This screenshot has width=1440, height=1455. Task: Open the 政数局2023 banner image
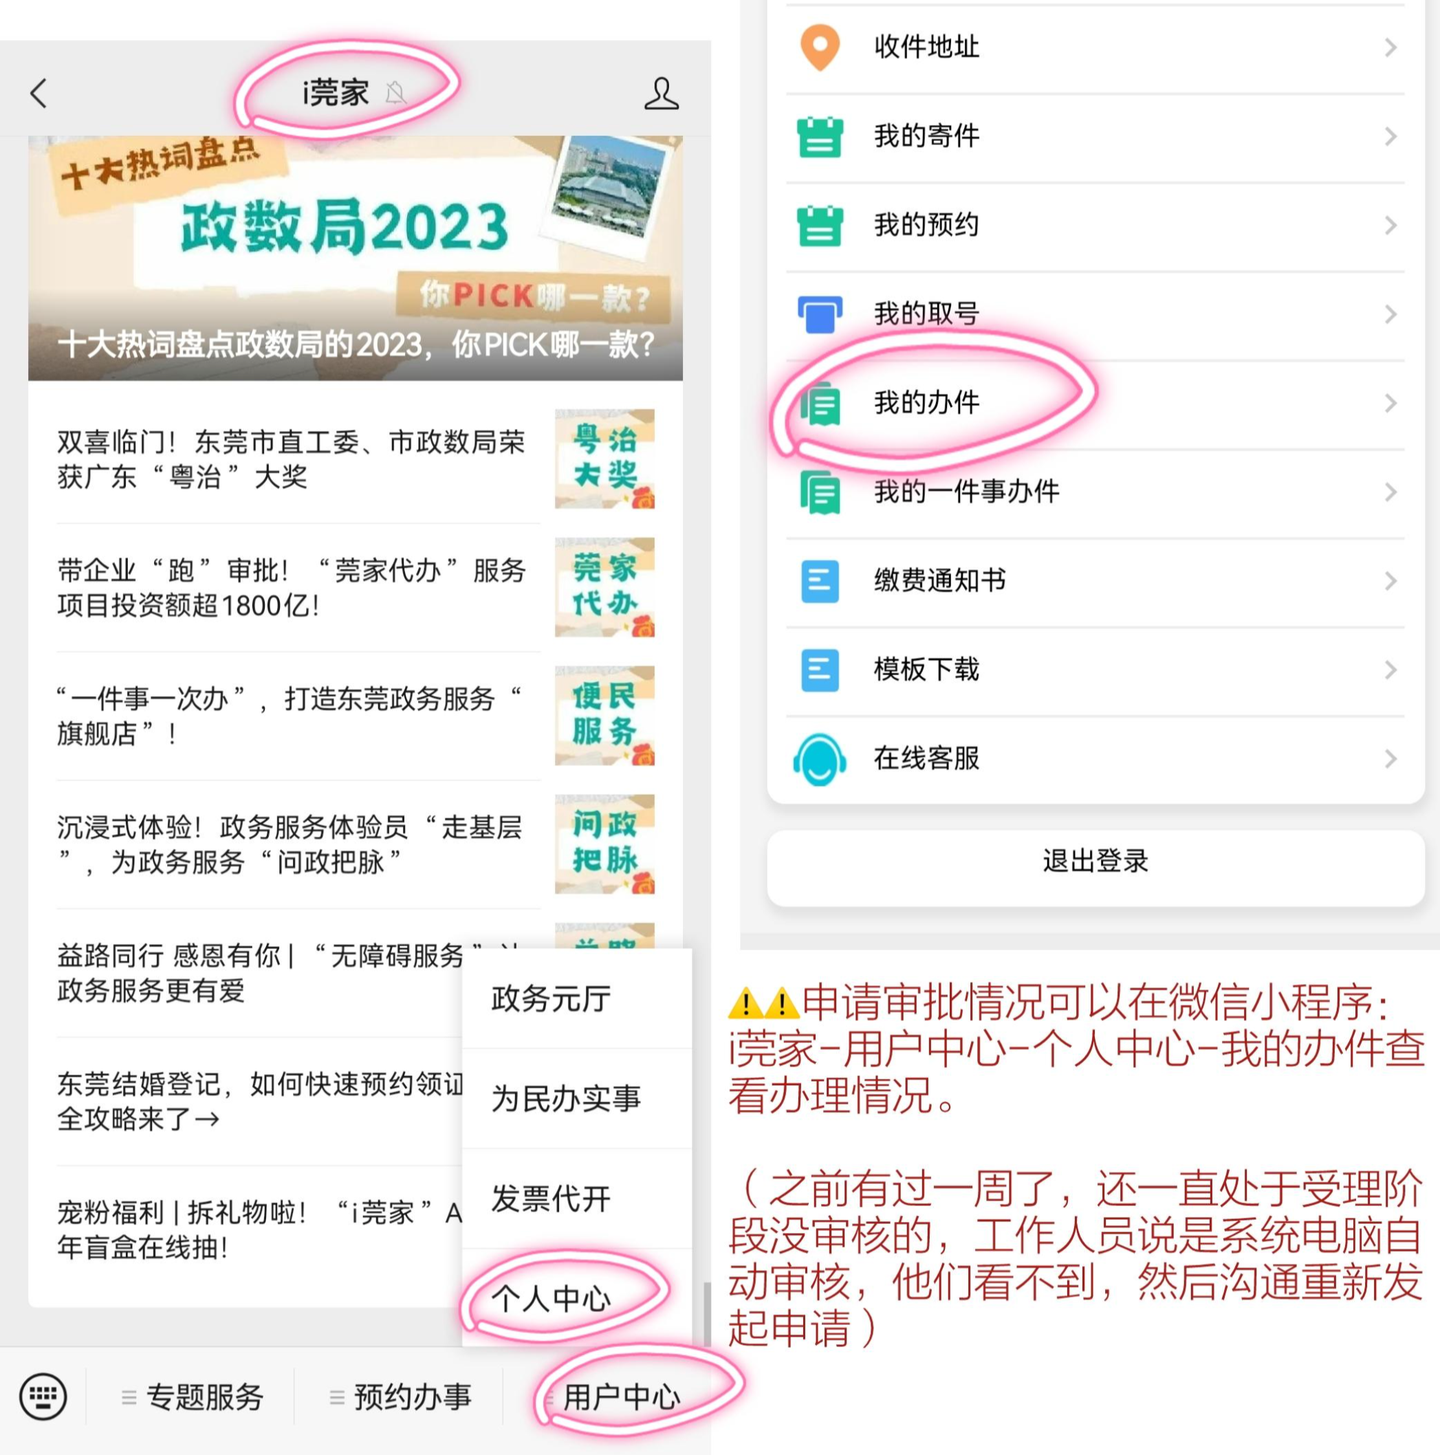355,258
